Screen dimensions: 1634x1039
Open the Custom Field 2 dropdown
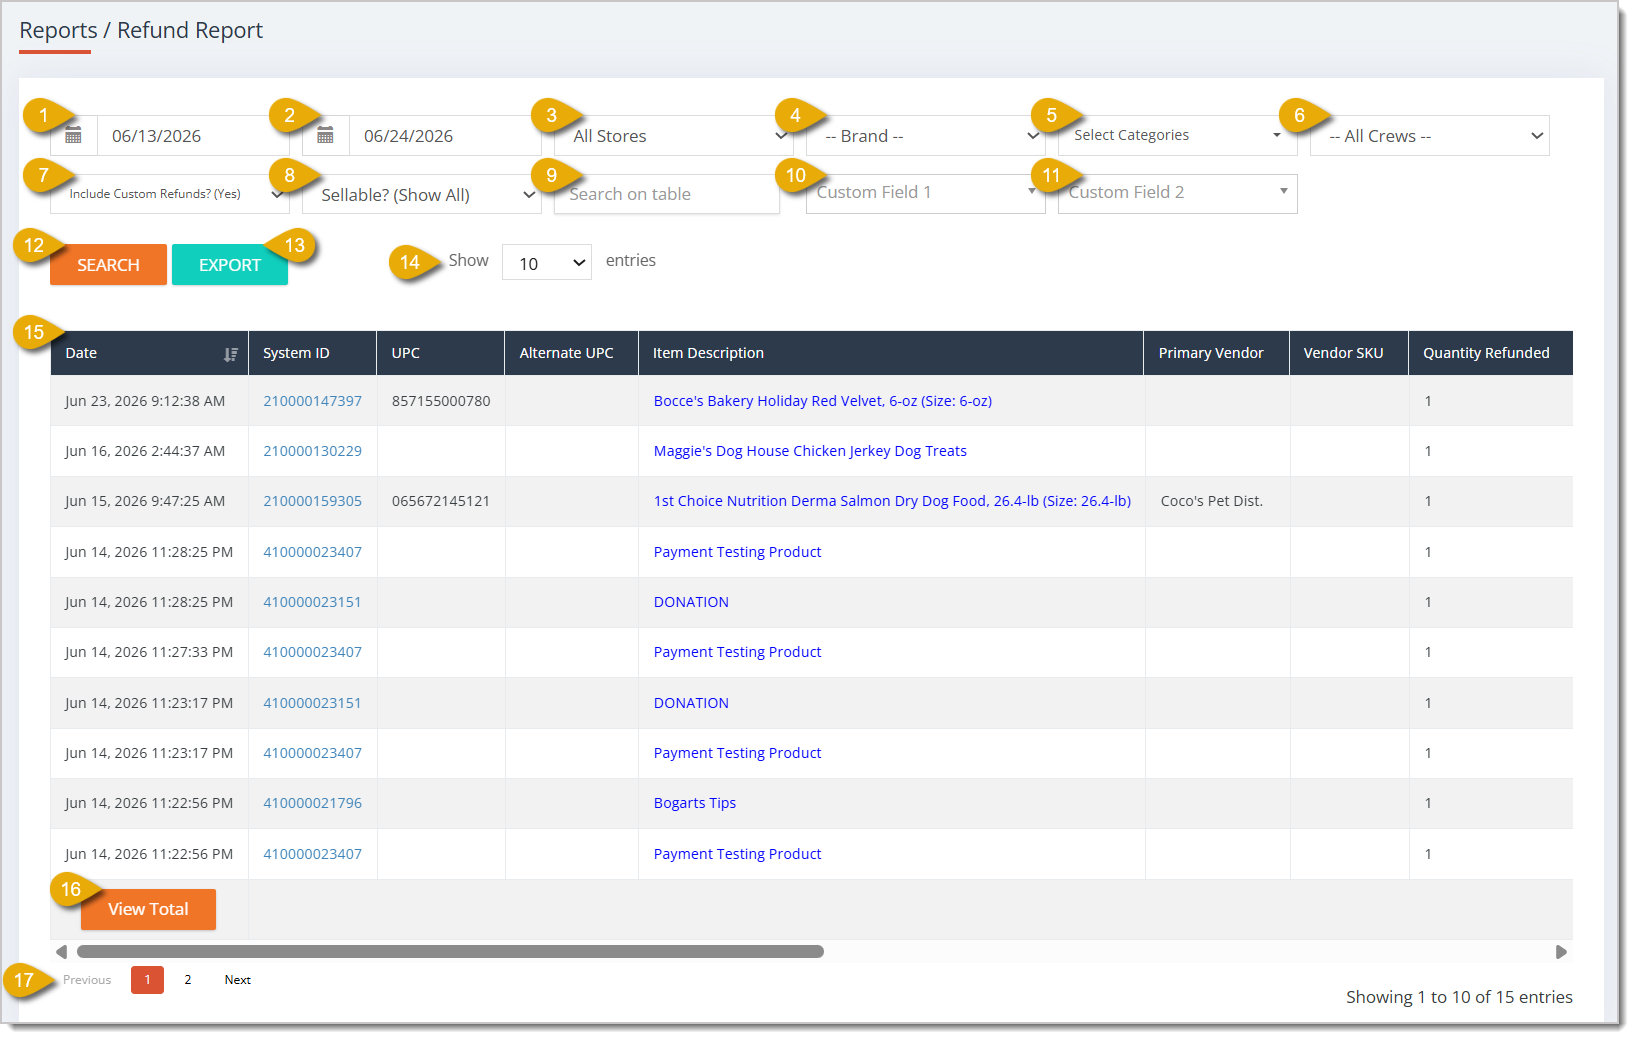[x=1178, y=193]
